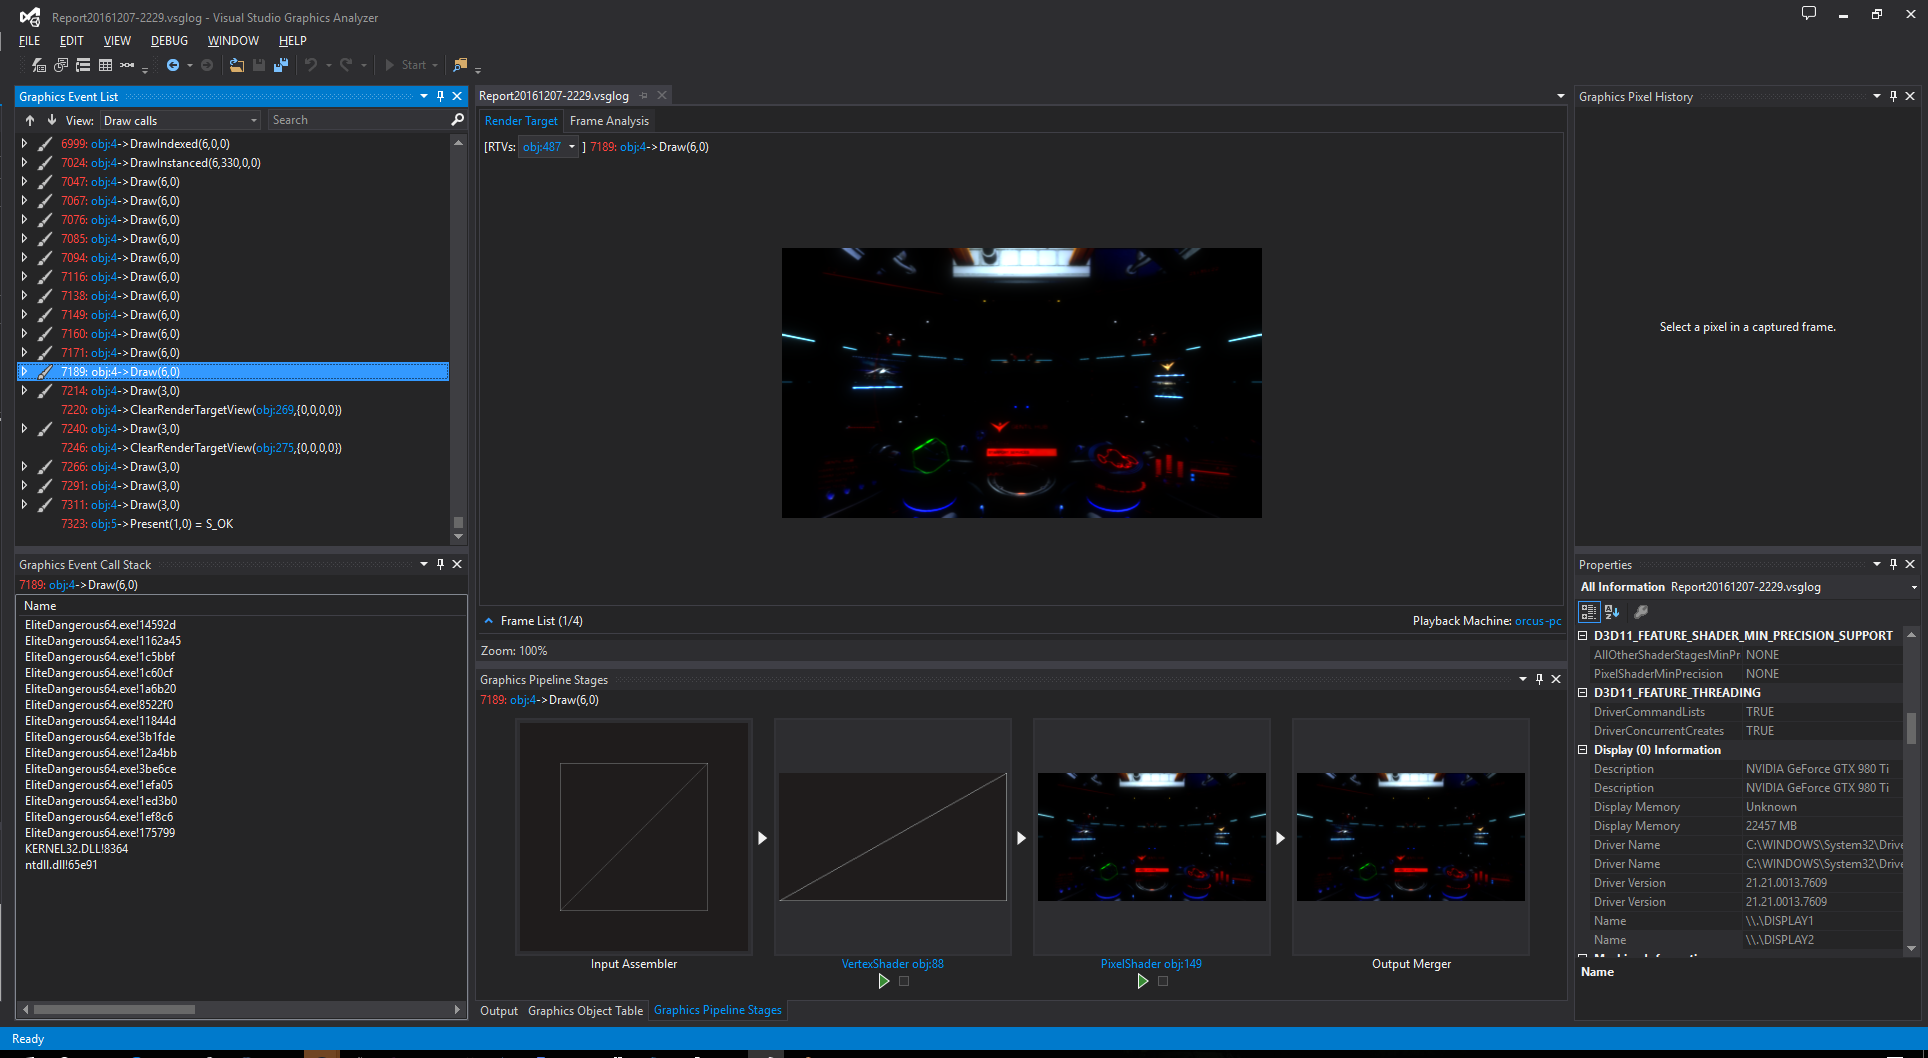1928x1058 pixels.
Task: Click the search magnifier in Event List
Action: pyautogui.click(x=458, y=120)
